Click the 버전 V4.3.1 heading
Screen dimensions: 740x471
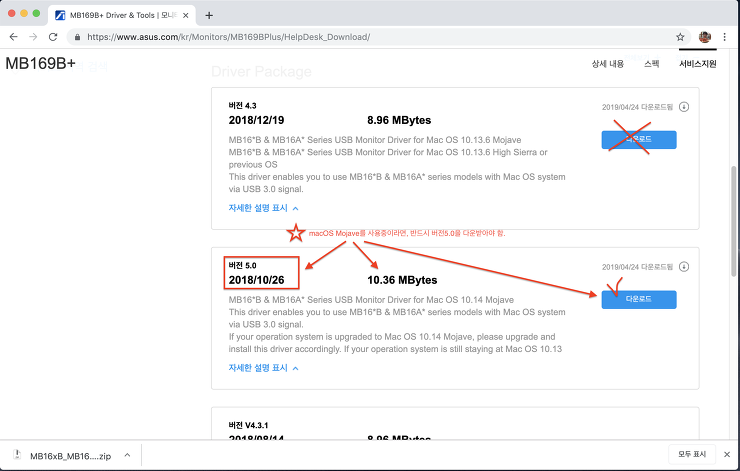248,425
